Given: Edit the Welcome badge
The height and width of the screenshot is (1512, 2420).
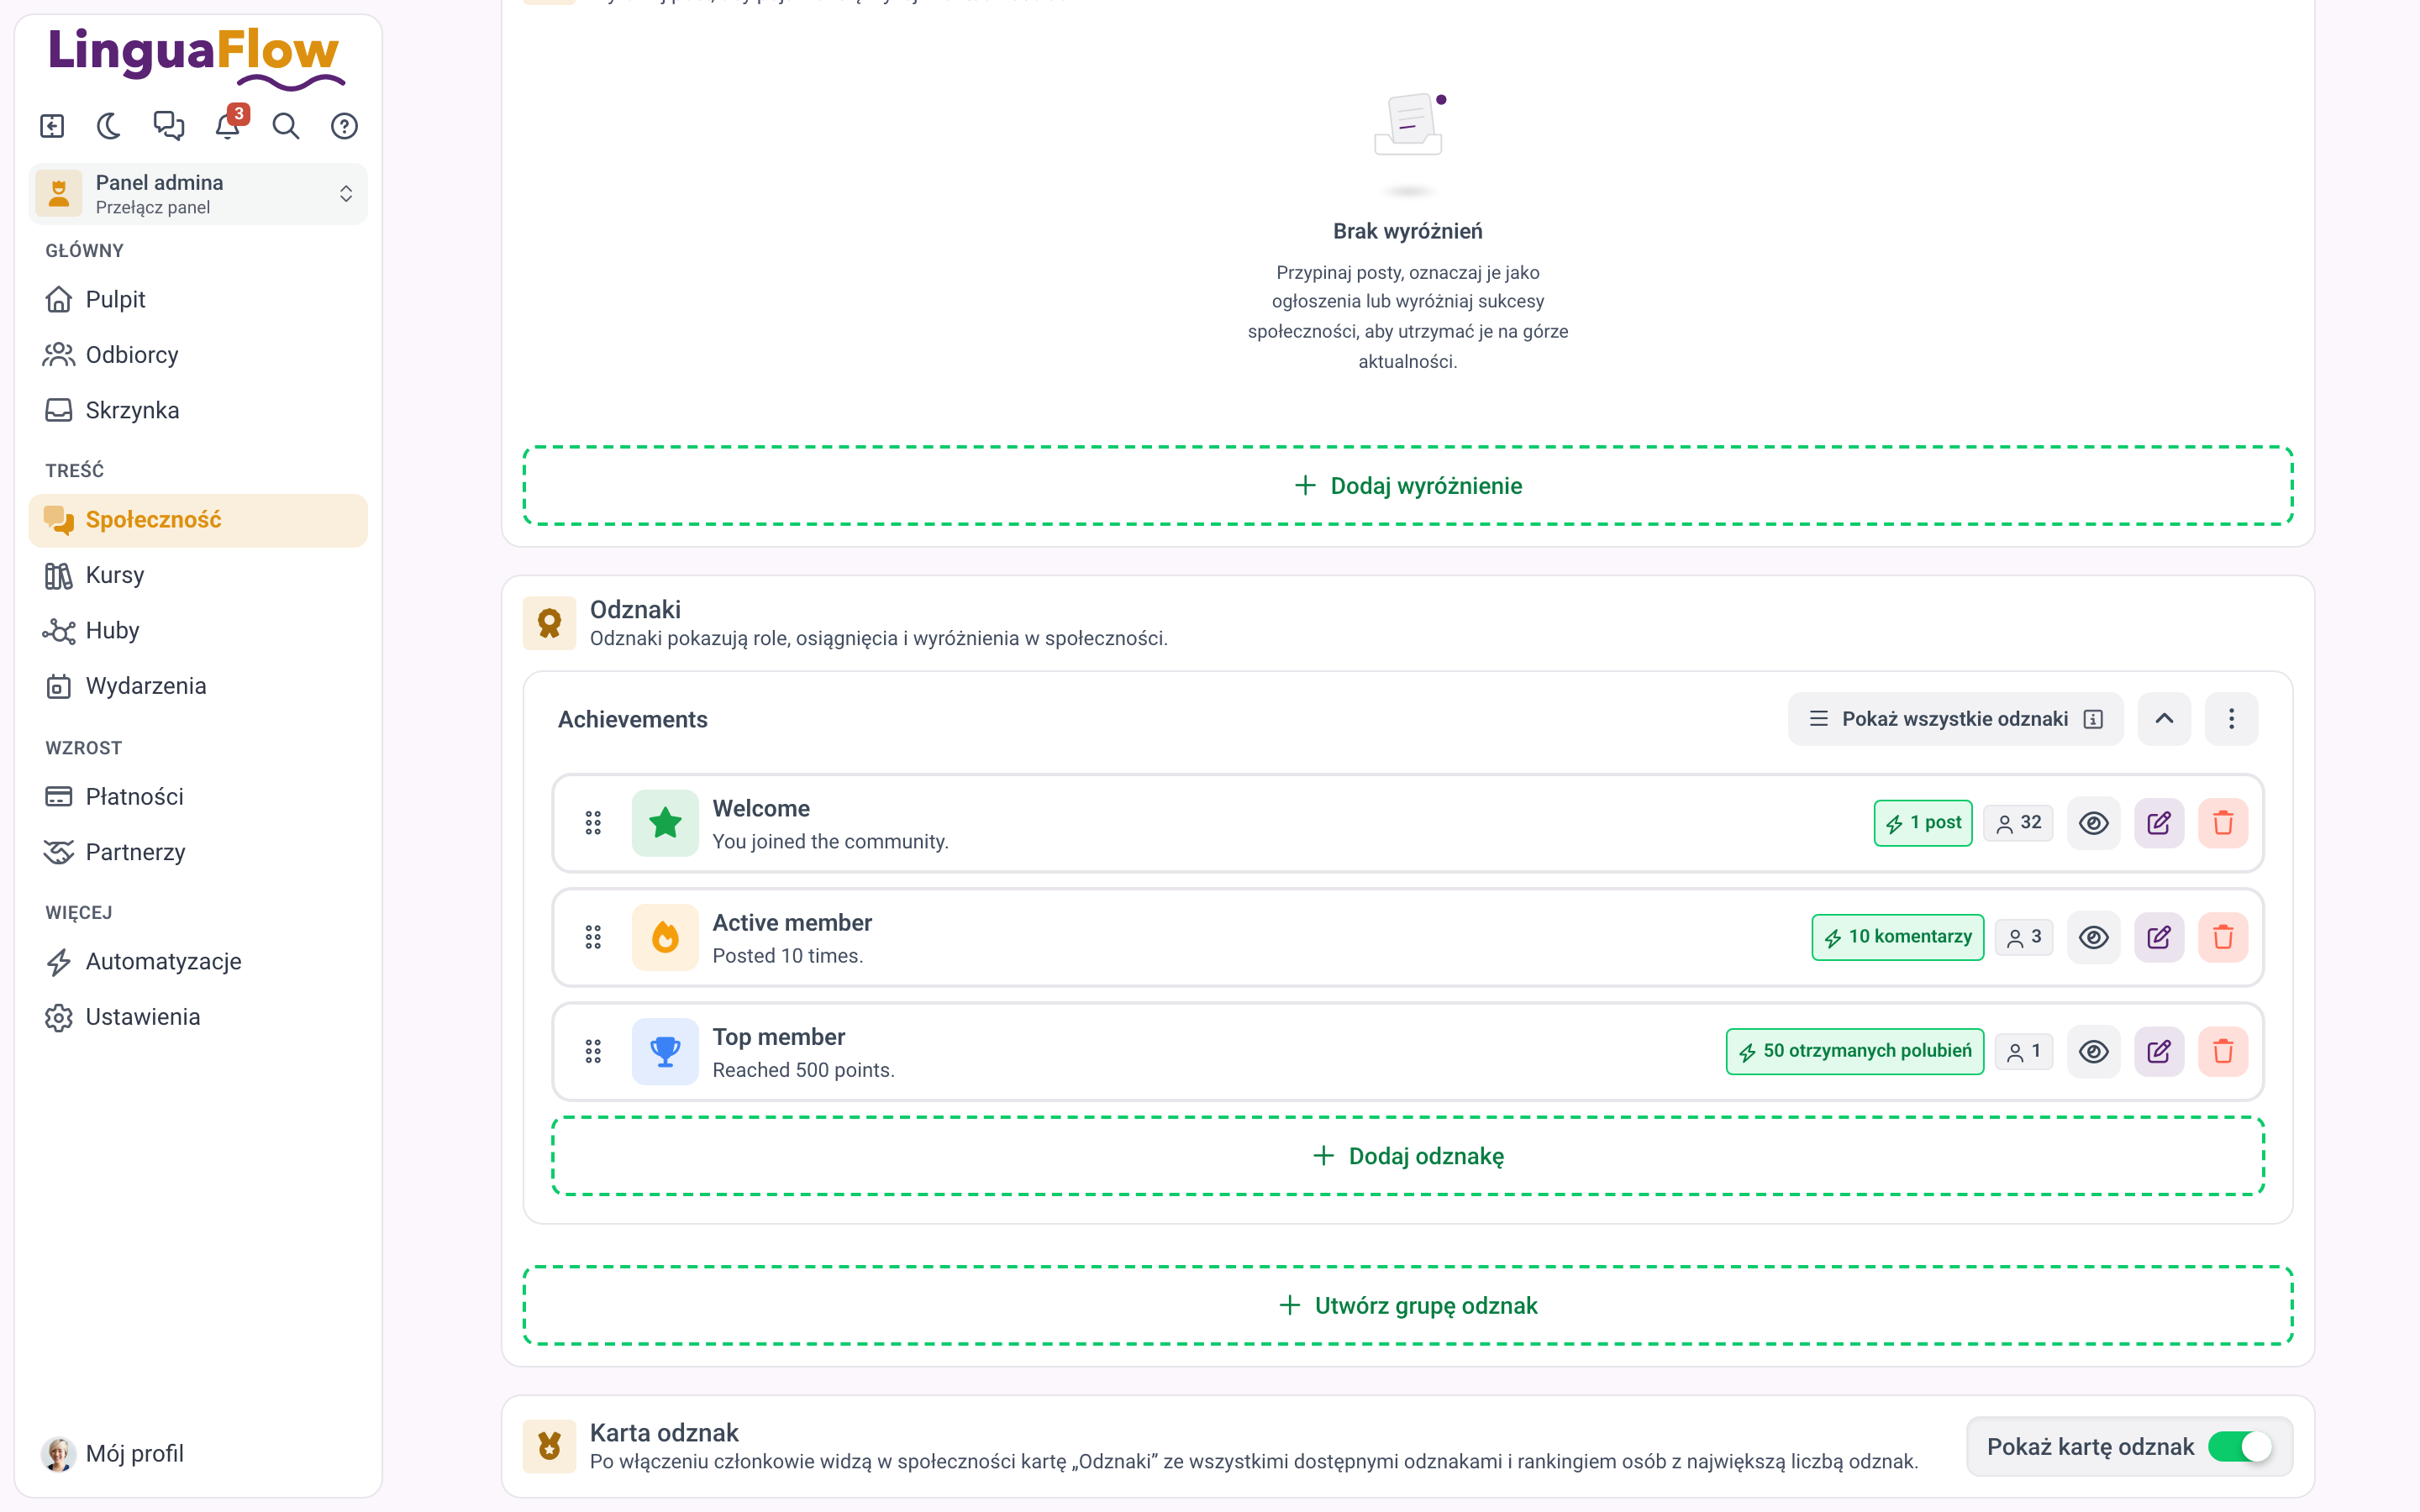Looking at the screenshot, I should click(2159, 823).
